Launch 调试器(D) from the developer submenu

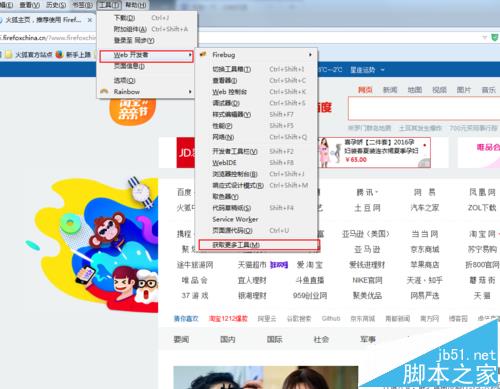pos(256,103)
